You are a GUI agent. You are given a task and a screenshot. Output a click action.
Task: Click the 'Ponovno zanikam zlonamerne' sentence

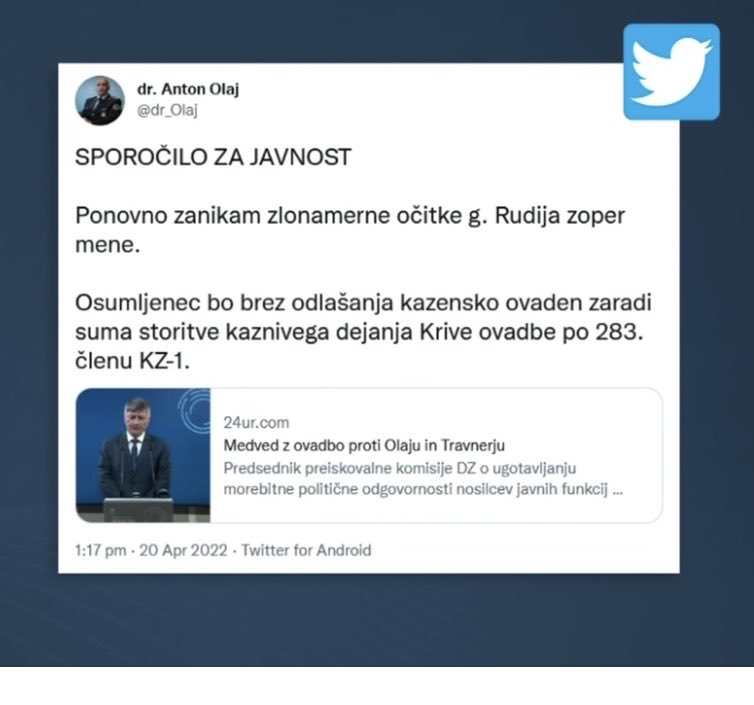pyautogui.click(x=350, y=230)
